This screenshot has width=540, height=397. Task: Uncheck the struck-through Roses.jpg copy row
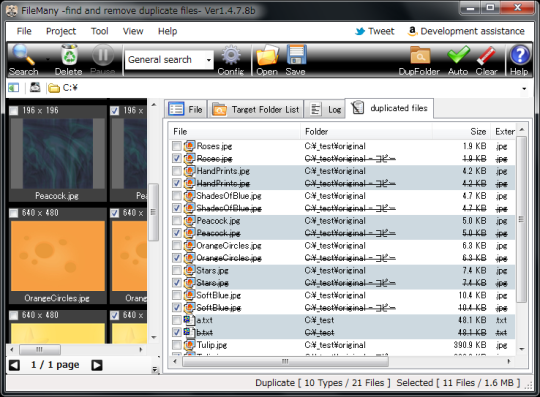(x=177, y=158)
